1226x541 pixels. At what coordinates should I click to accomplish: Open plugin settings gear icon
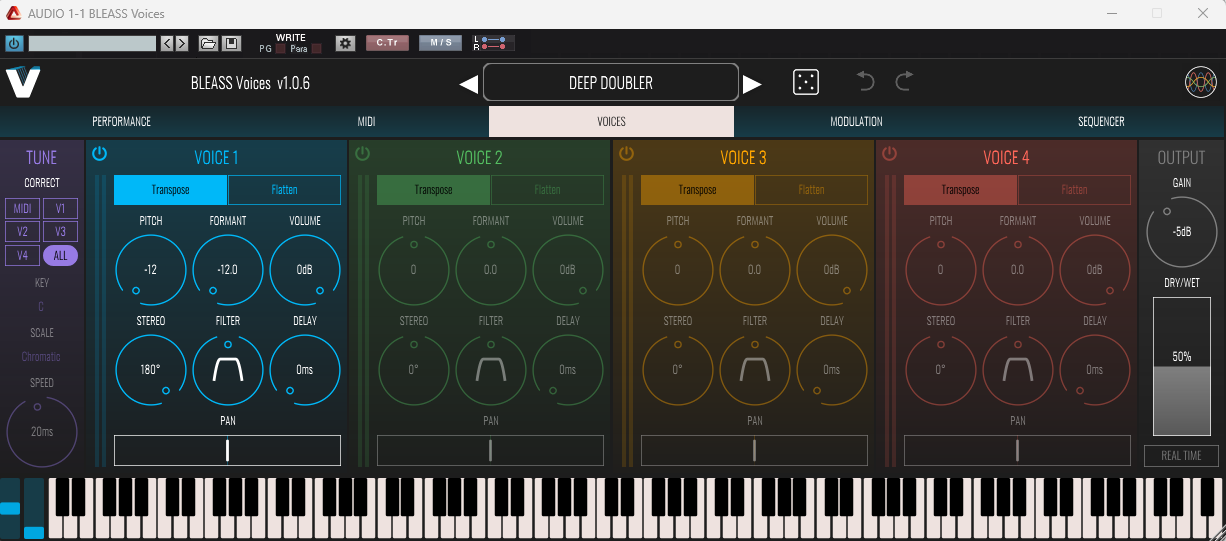[346, 43]
